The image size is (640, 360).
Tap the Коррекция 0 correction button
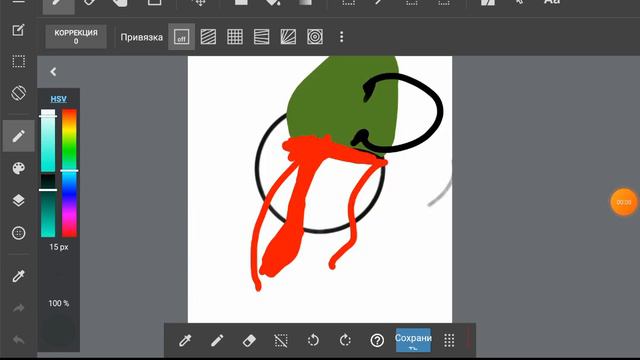[76, 37]
